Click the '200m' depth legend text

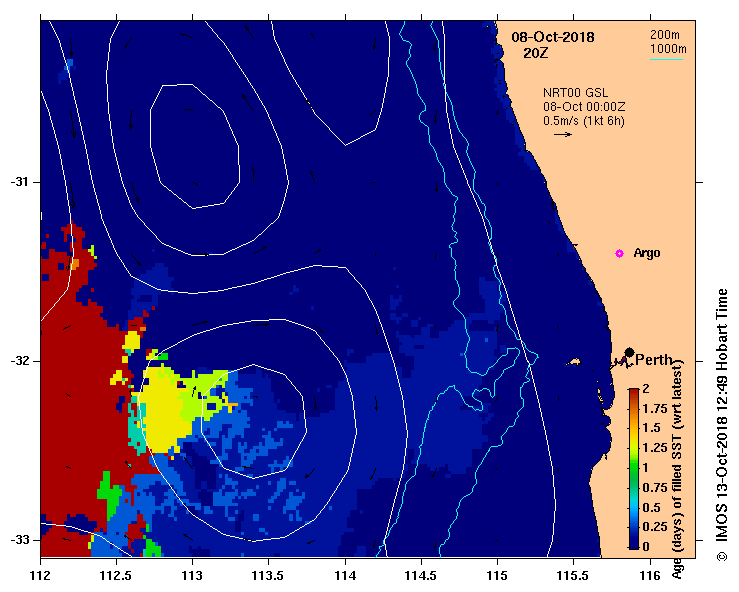coord(665,34)
